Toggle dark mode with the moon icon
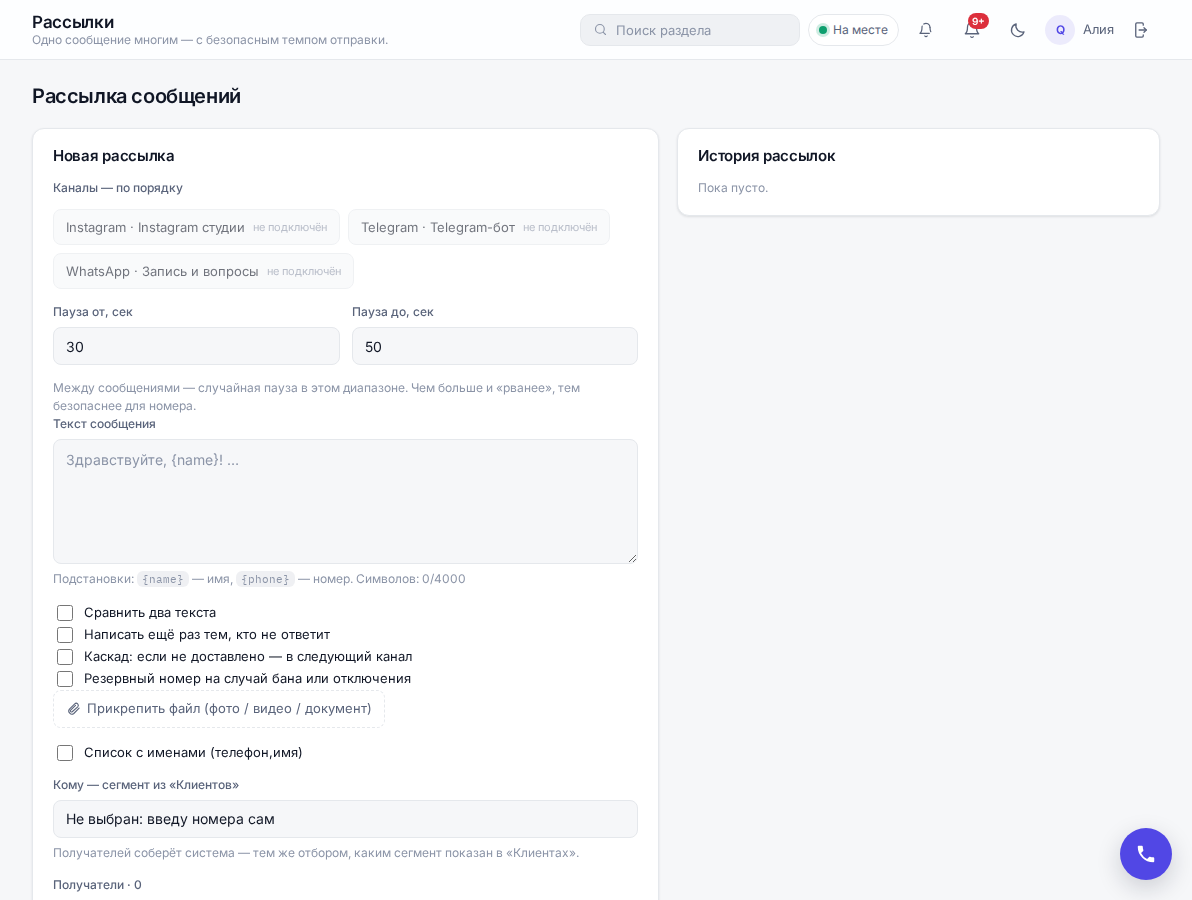Image resolution: width=1192 pixels, height=900 pixels. click(1017, 30)
